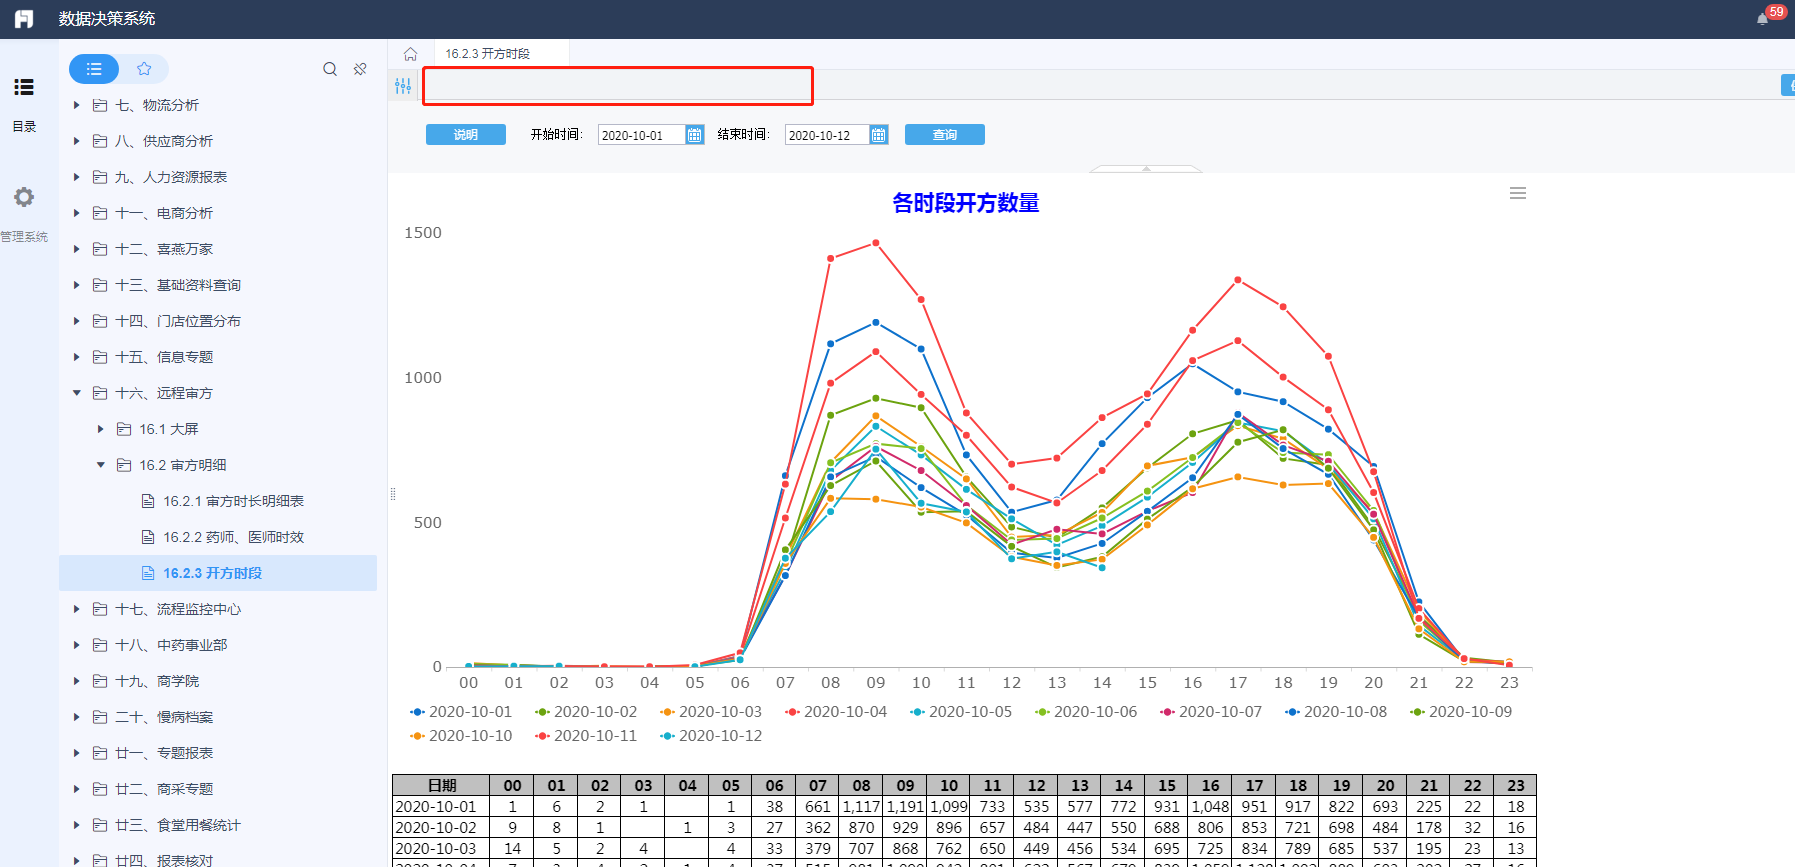Go to the home tab icon

click(x=410, y=54)
